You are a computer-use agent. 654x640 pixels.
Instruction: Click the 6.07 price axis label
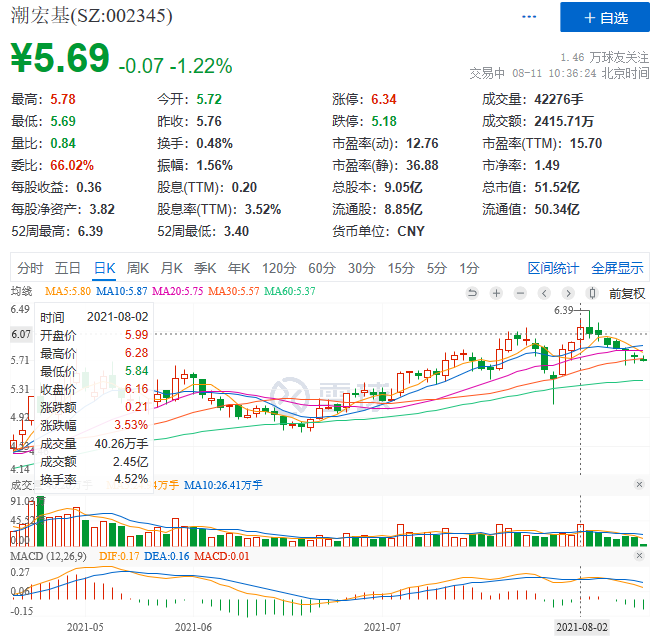[x=21, y=334]
